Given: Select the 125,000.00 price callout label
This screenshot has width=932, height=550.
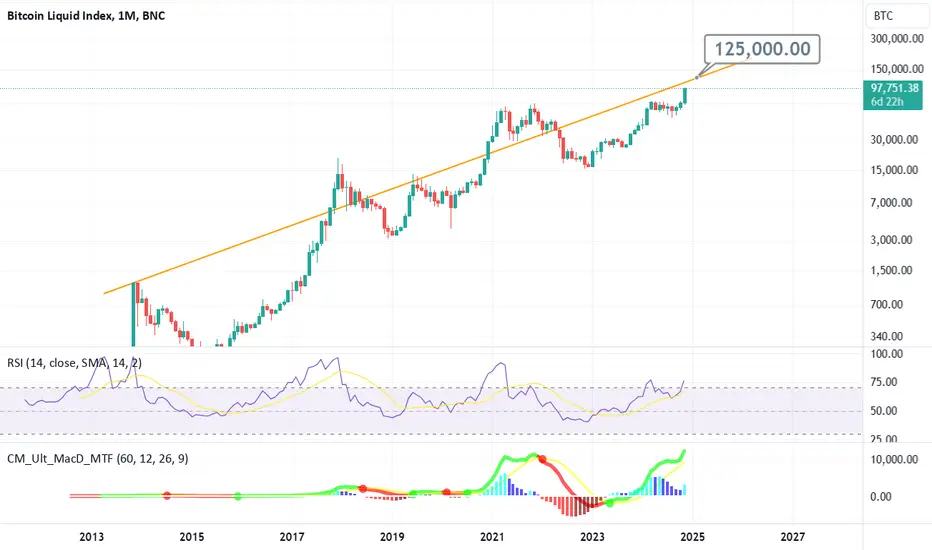Looking at the screenshot, I should 762,49.
